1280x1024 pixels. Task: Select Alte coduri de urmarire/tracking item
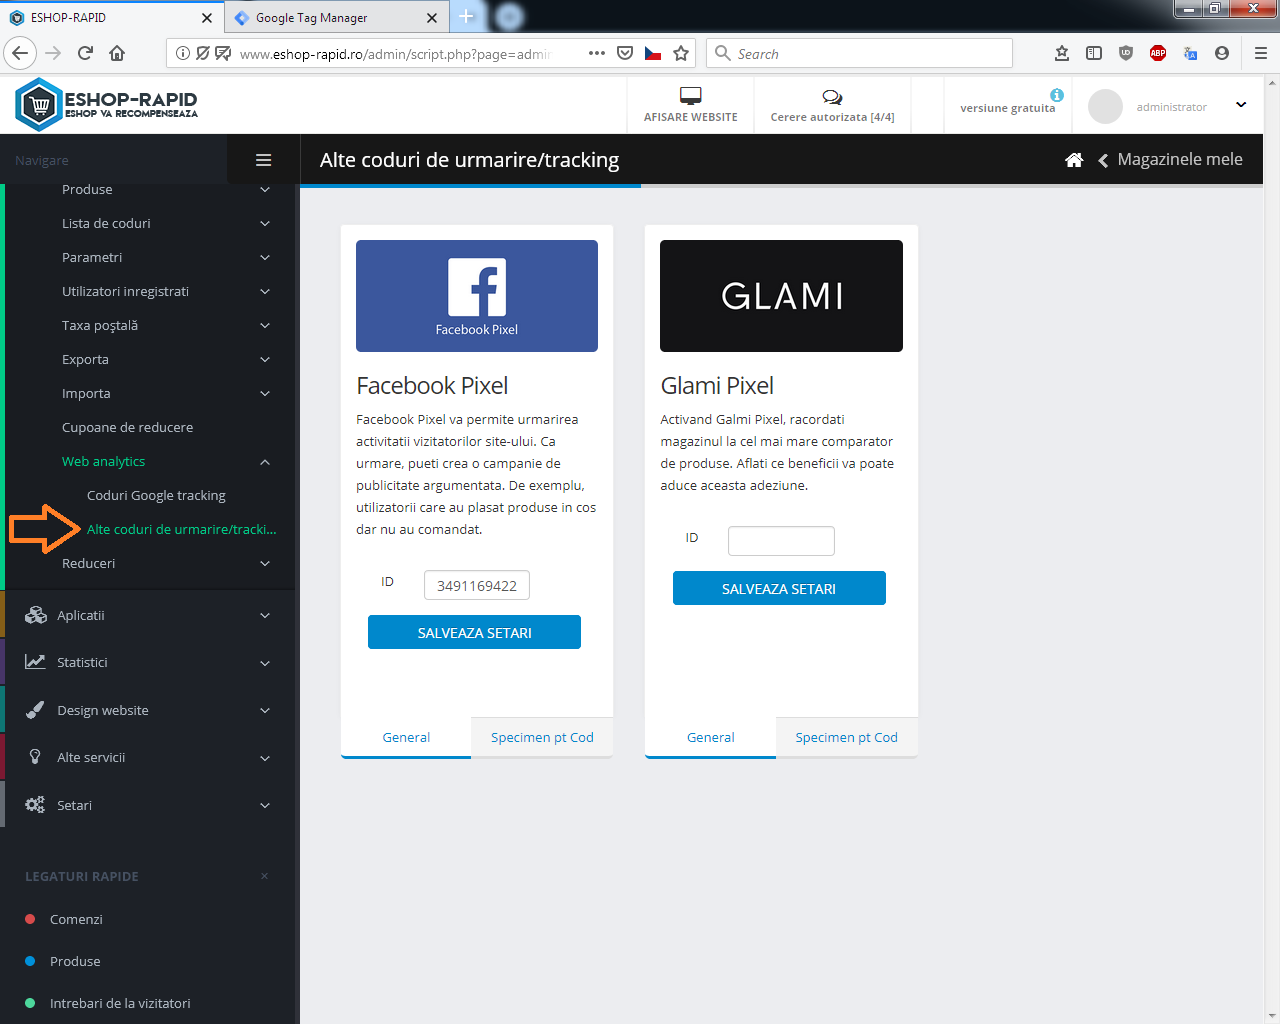point(181,529)
